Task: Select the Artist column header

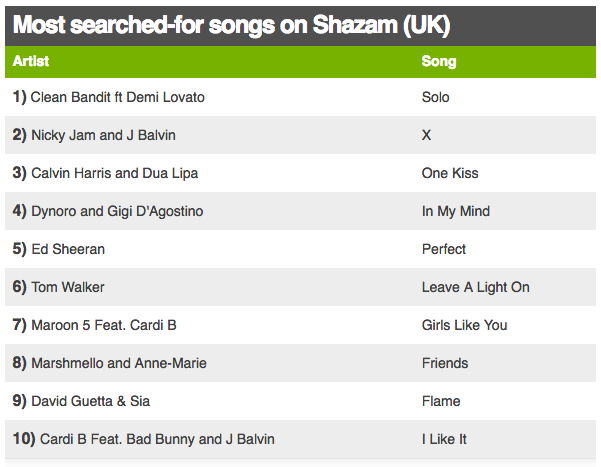Action: tap(31, 61)
